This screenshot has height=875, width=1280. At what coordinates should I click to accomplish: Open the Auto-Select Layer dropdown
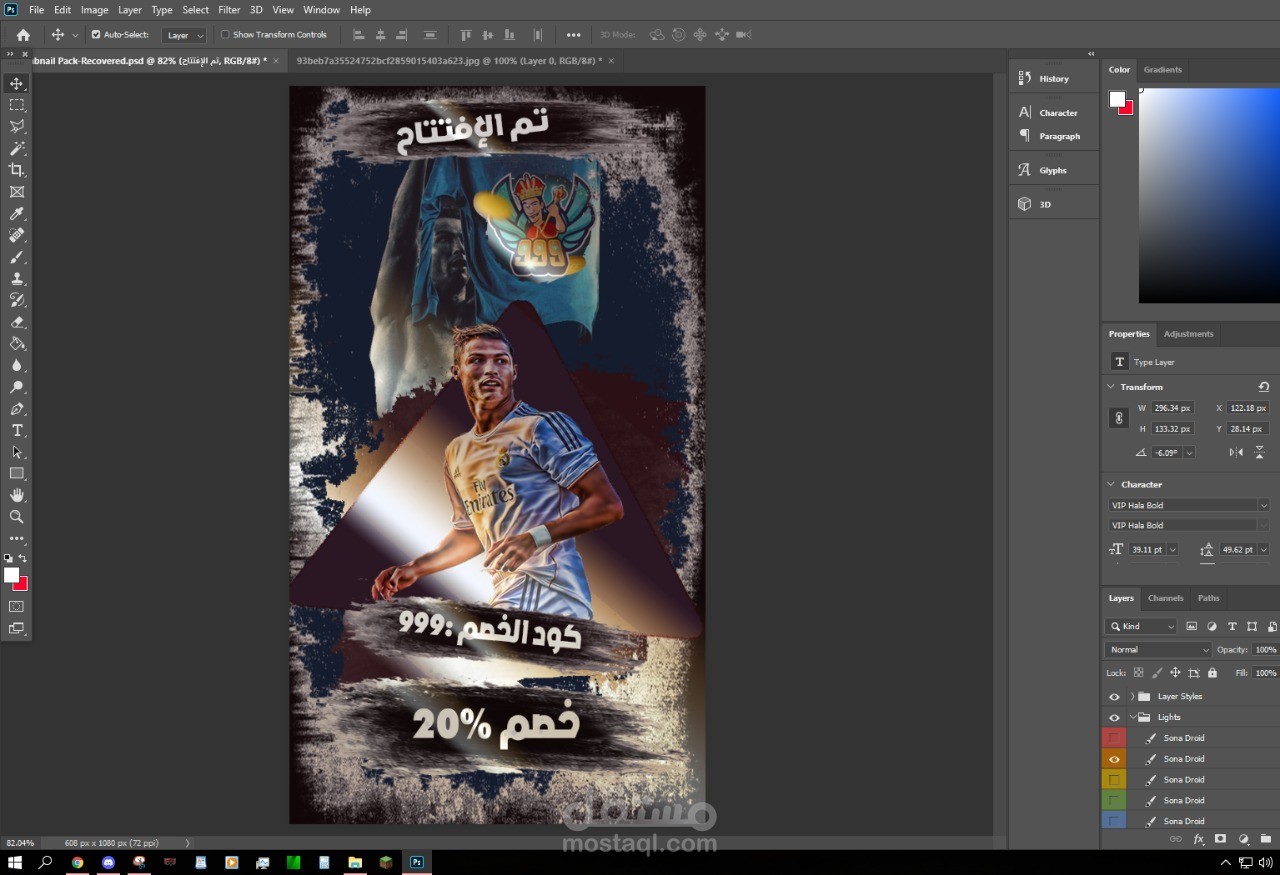tap(184, 35)
